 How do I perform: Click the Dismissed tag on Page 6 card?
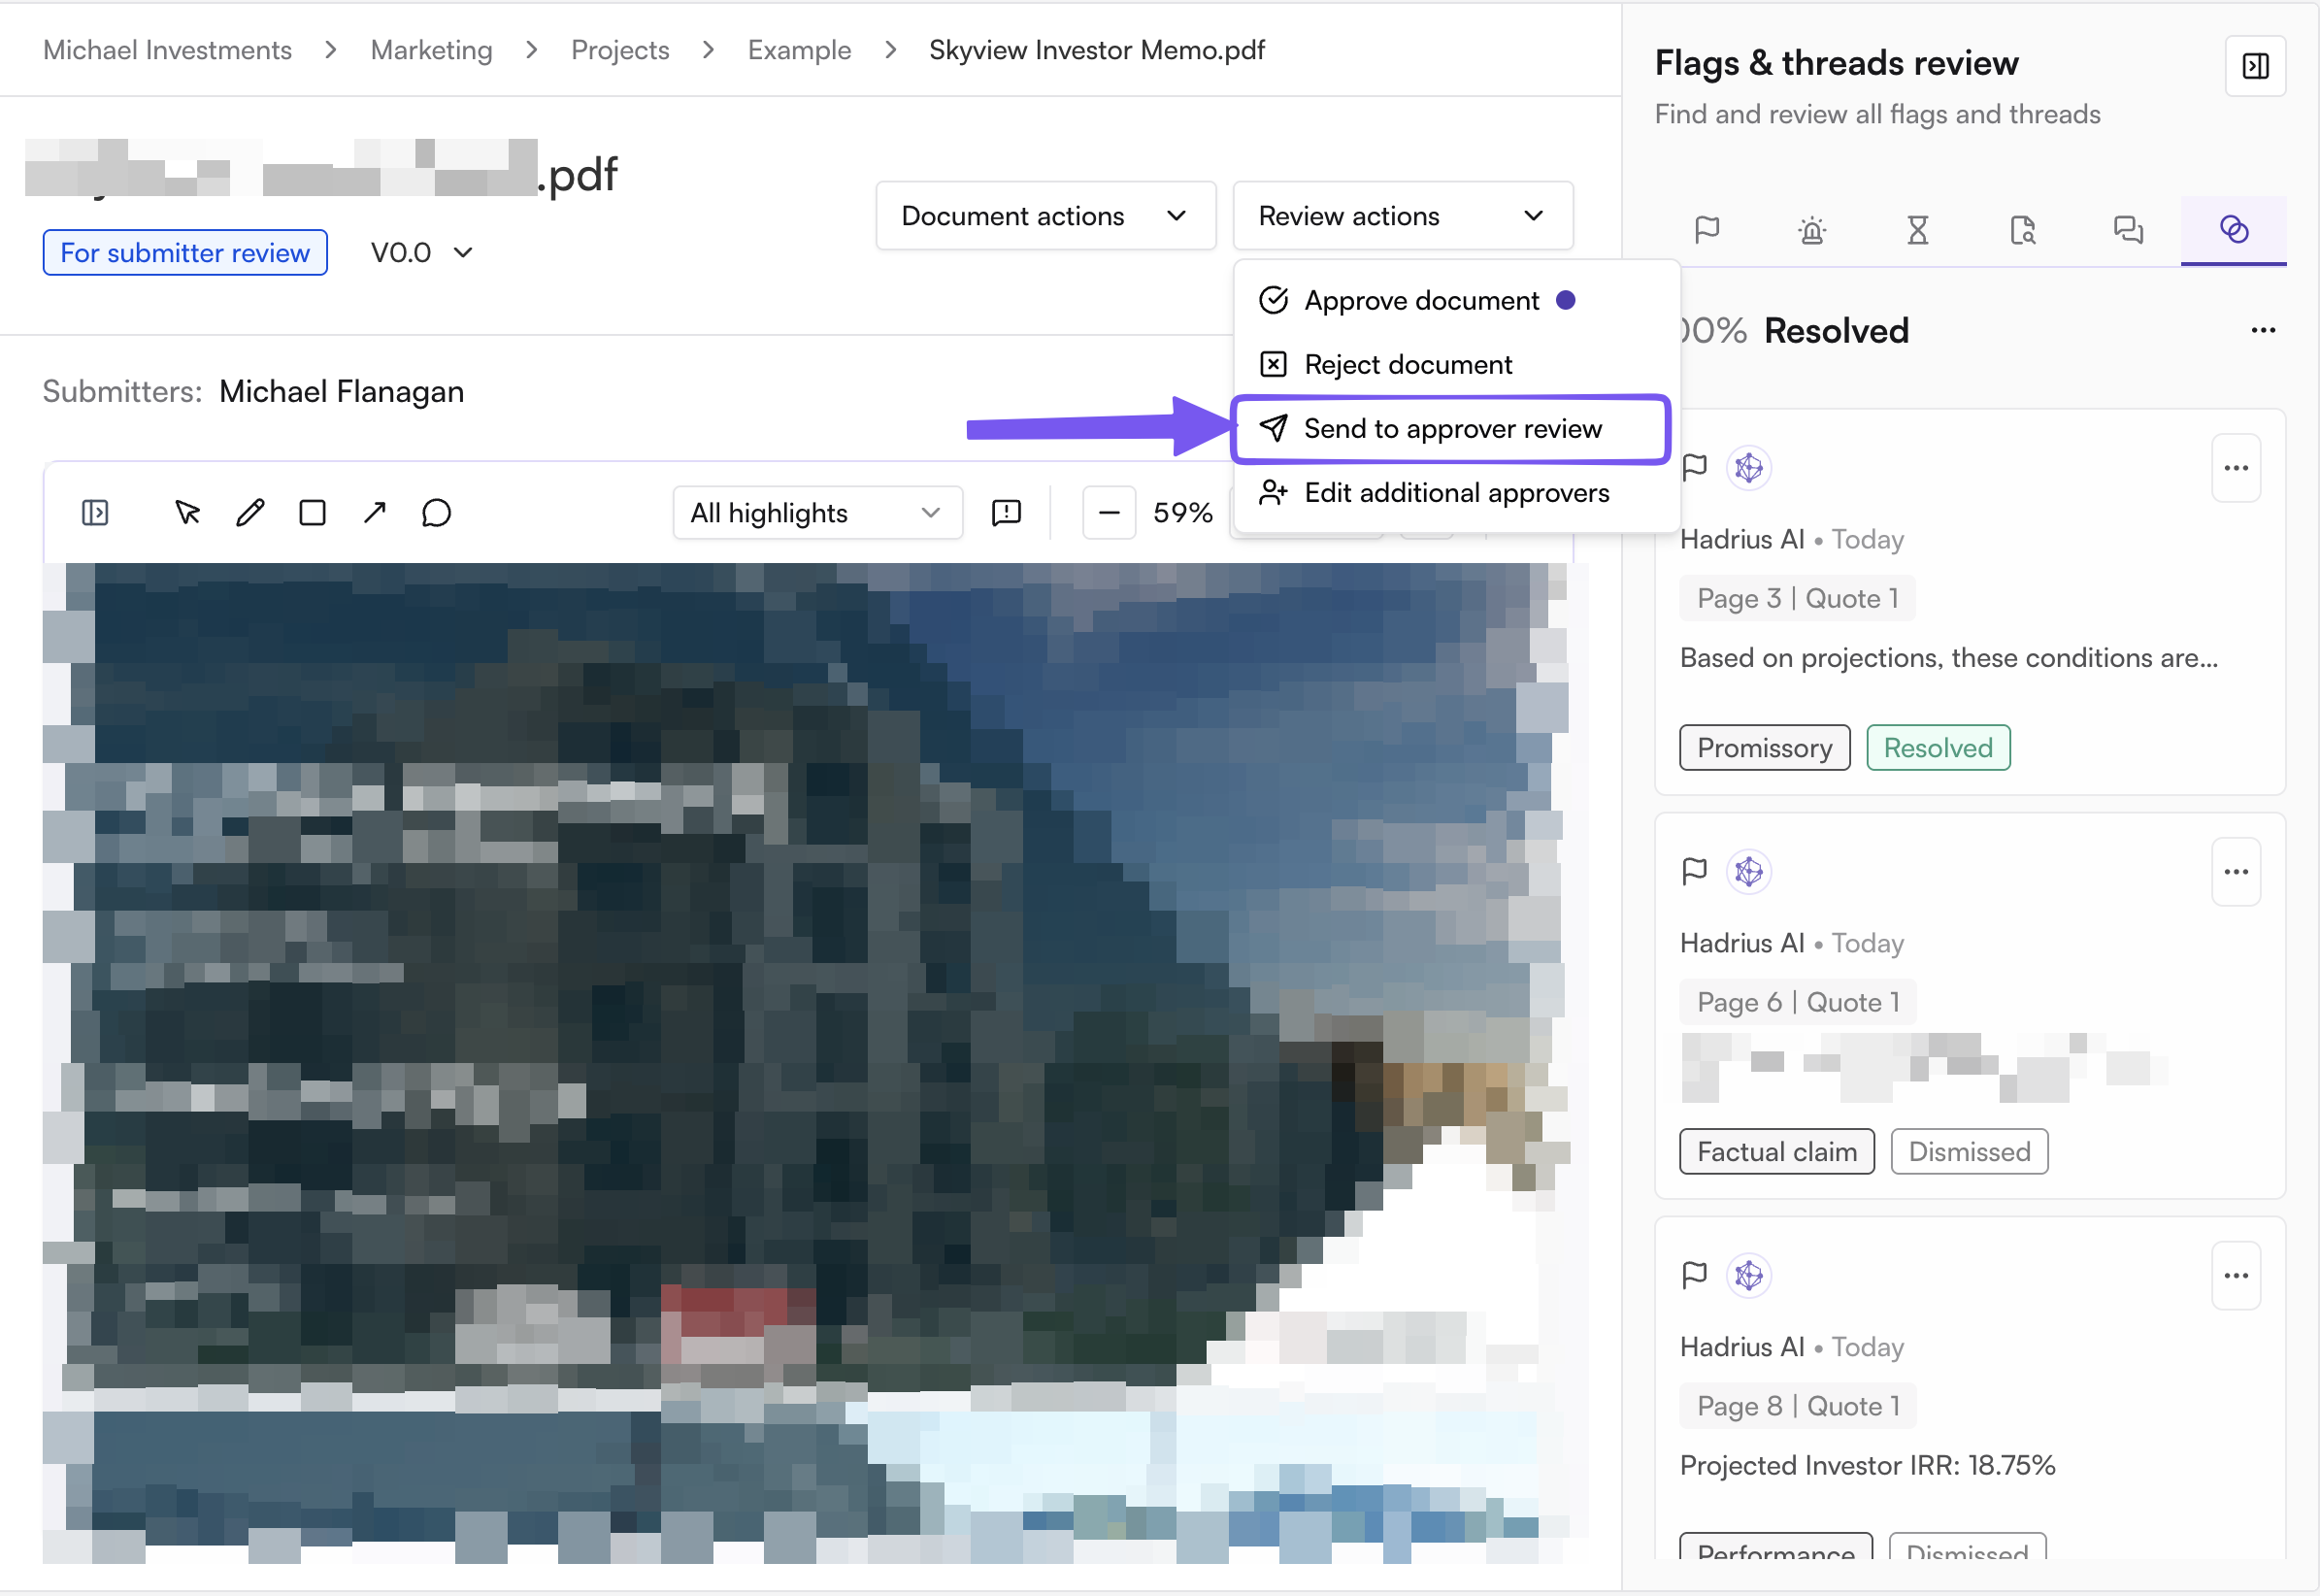coord(1969,1152)
